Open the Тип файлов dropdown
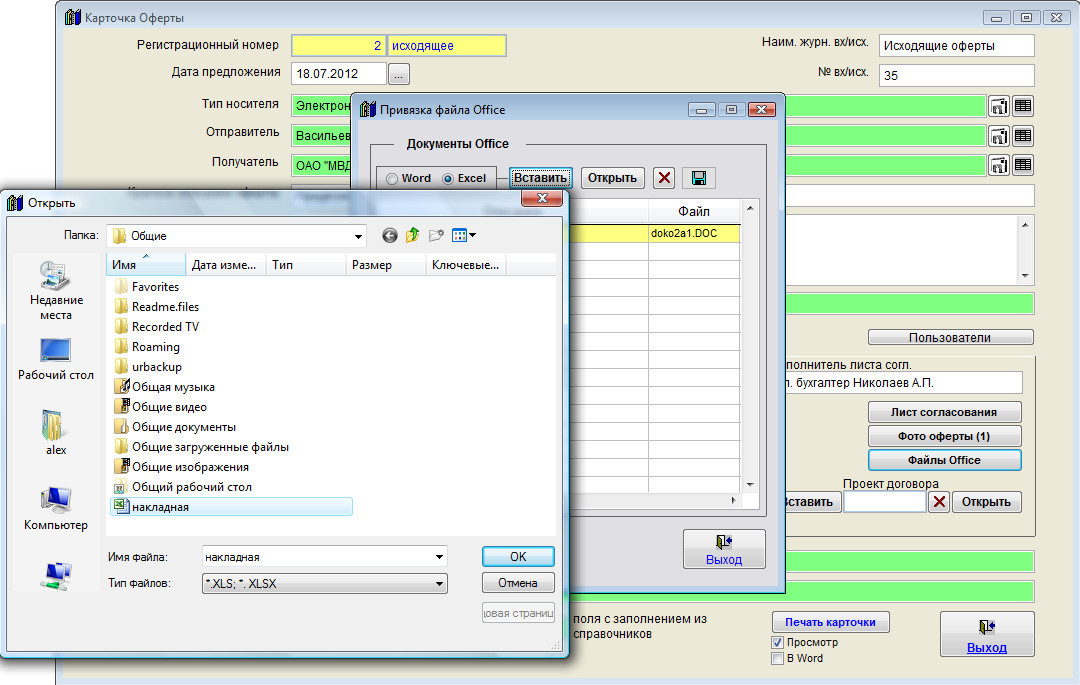This screenshot has width=1080, height=685. (x=439, y=583)
